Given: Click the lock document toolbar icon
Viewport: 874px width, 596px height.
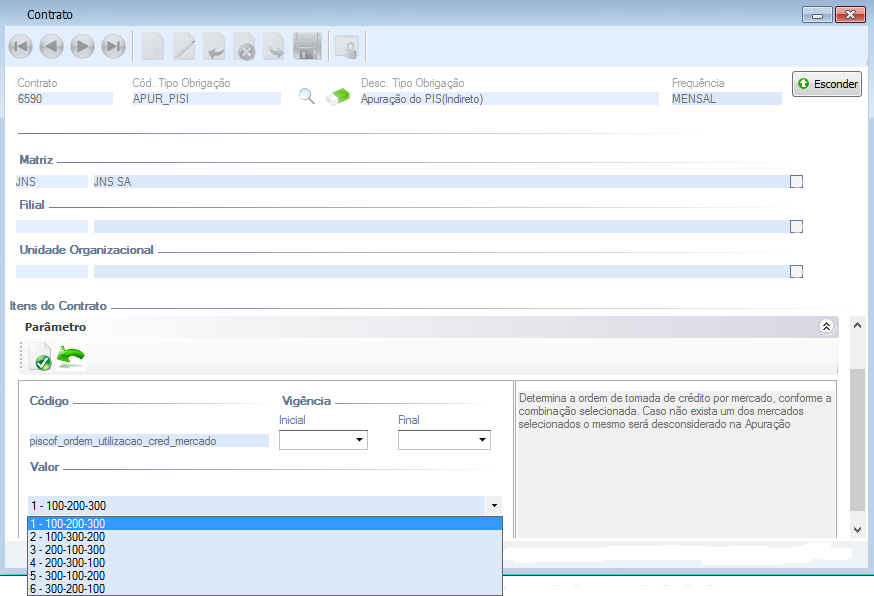Looking at the screenshot, I should coord(347,47).
